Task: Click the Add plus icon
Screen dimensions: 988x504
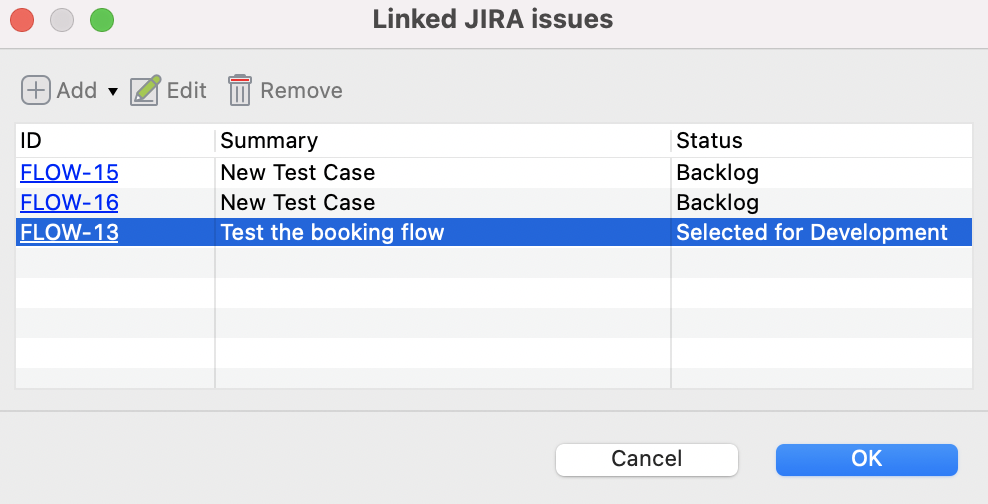Action: pyautogui.click(x=35, y=90)
